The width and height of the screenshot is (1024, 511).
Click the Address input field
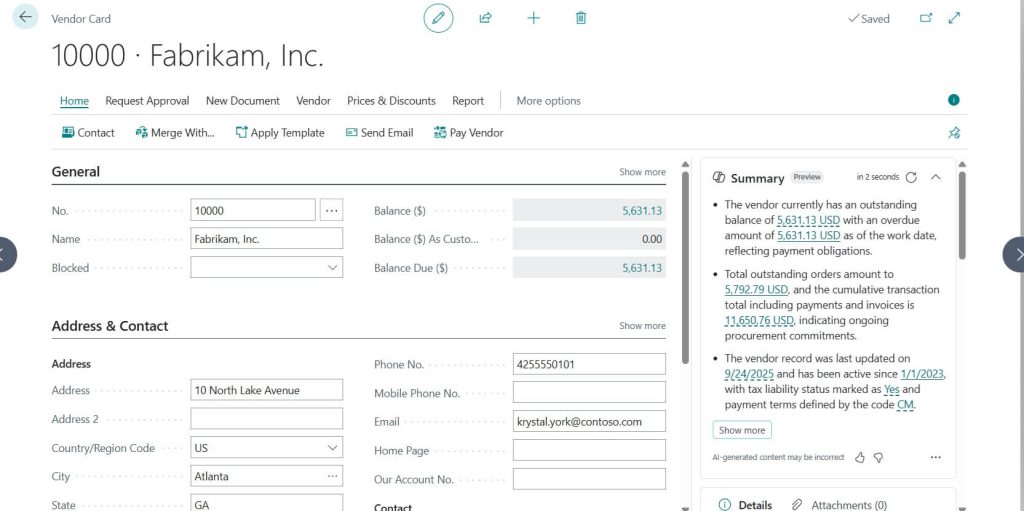click(266, 390)
